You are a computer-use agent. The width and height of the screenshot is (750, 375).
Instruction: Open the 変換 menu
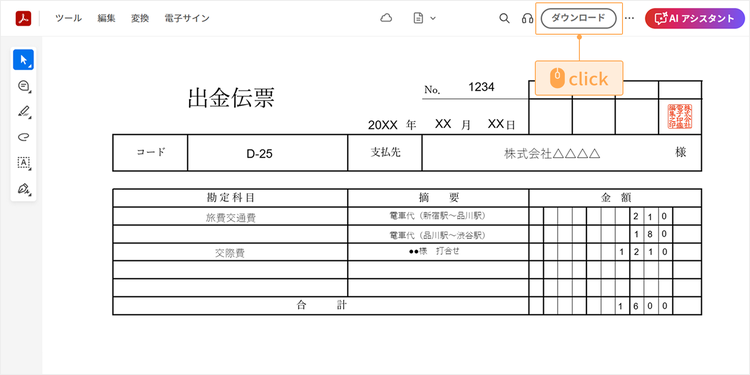pos(140,18)
